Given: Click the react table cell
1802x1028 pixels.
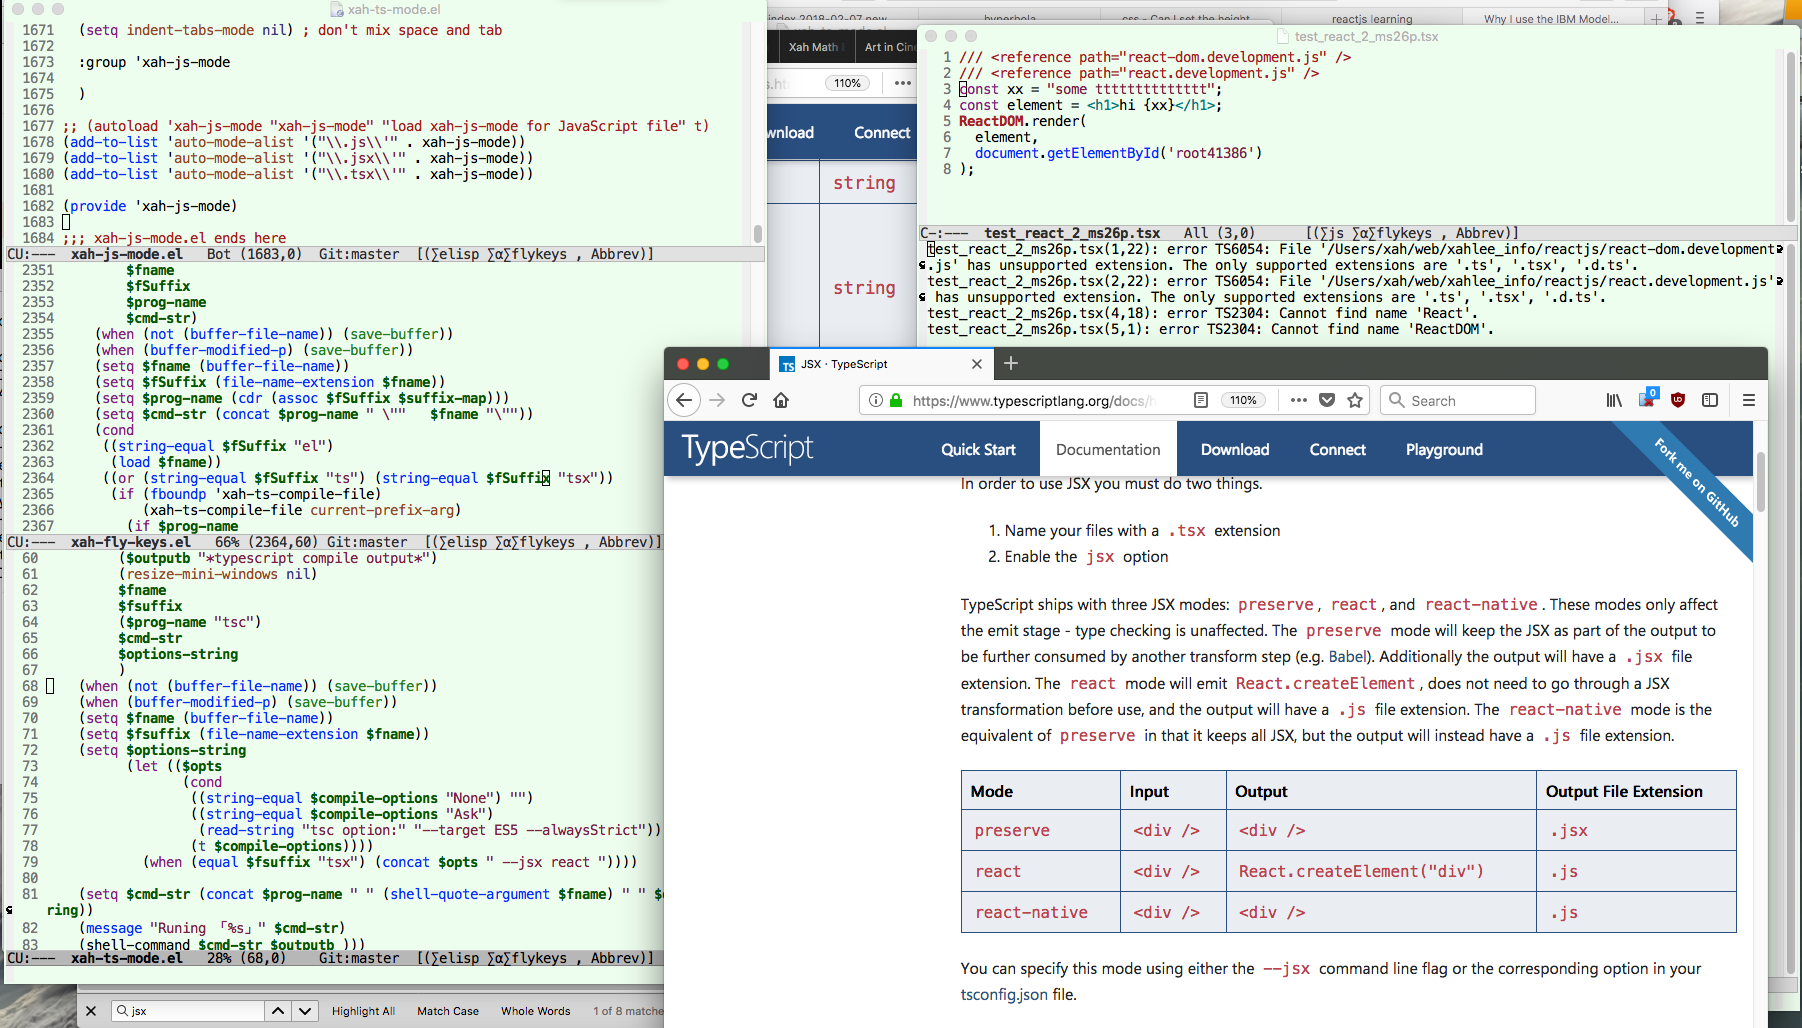Looking at the screenshot, I should [1040, 872].
